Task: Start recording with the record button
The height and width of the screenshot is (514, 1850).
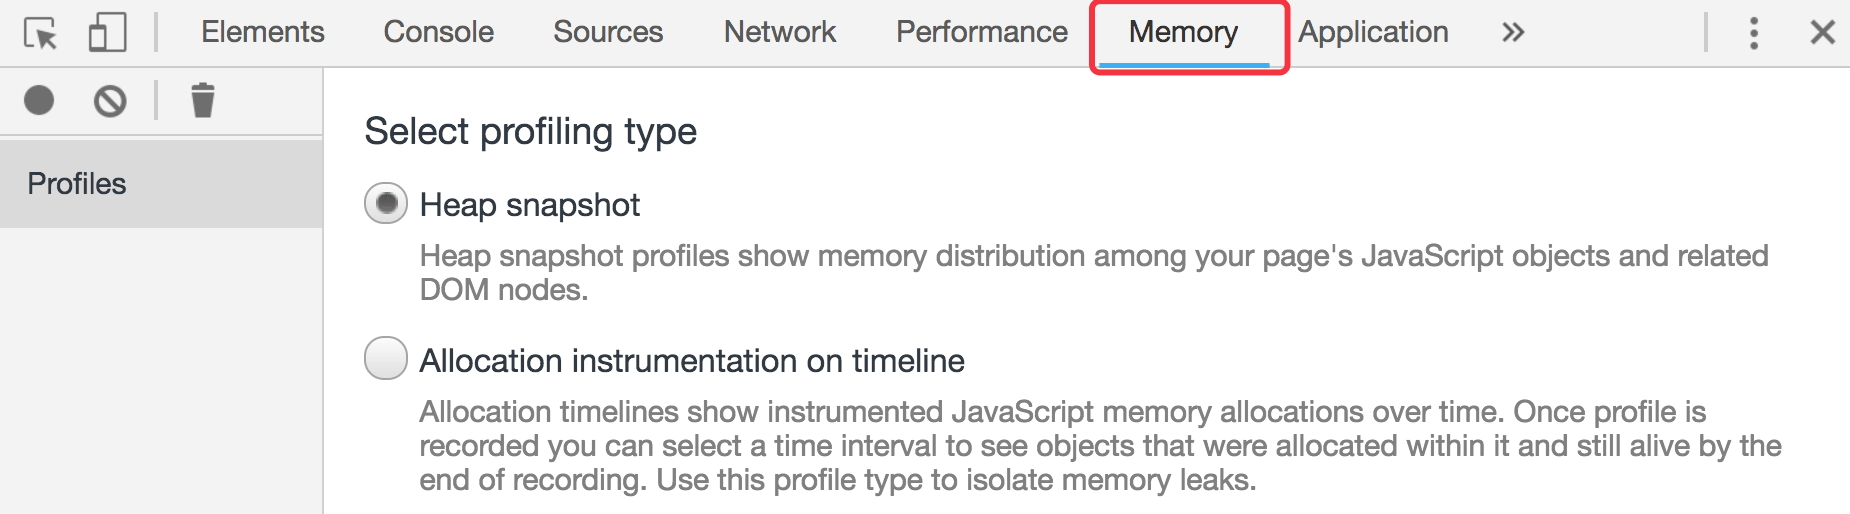Action: 39,101
